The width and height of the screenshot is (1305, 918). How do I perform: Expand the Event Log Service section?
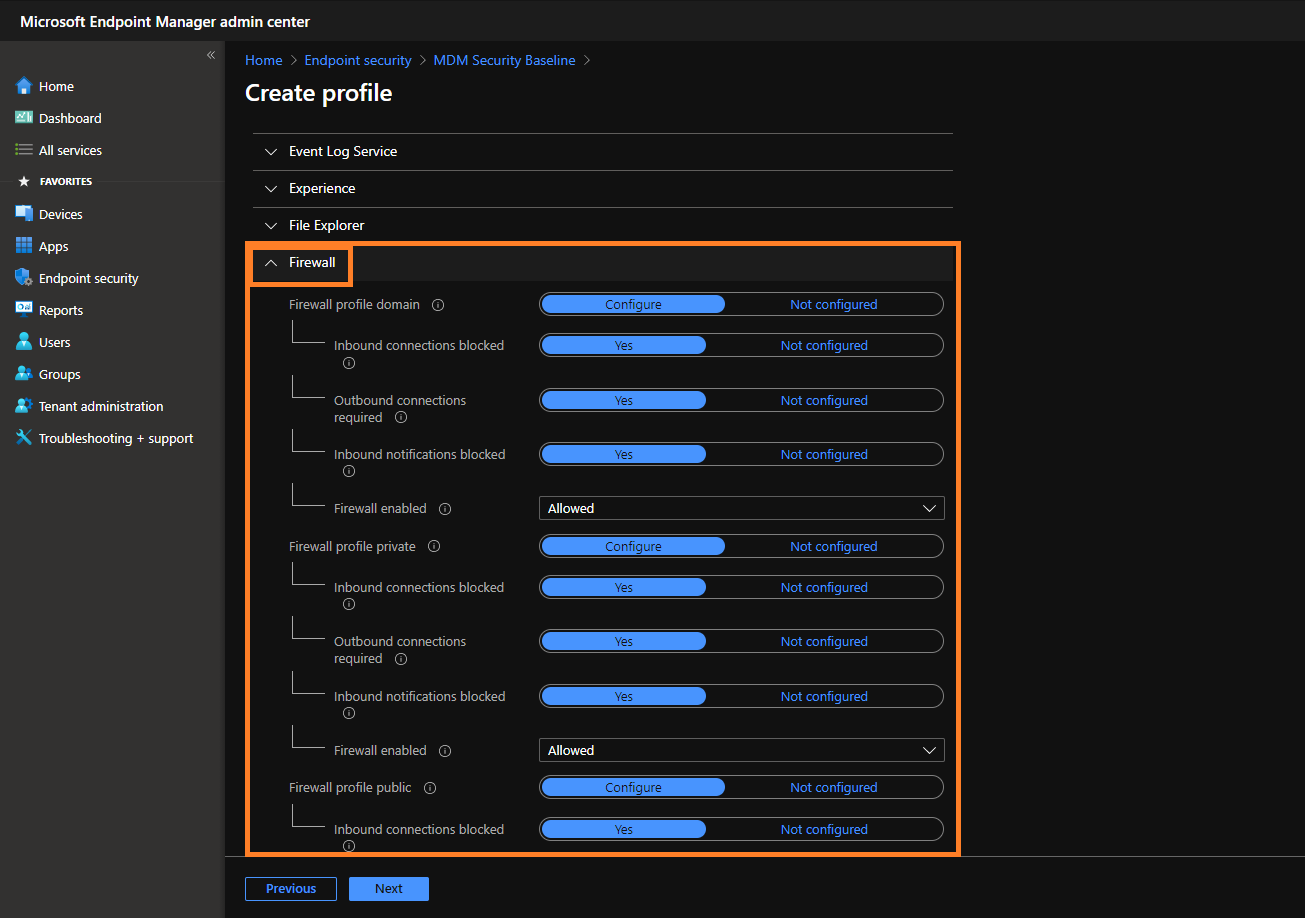[603, 152]
